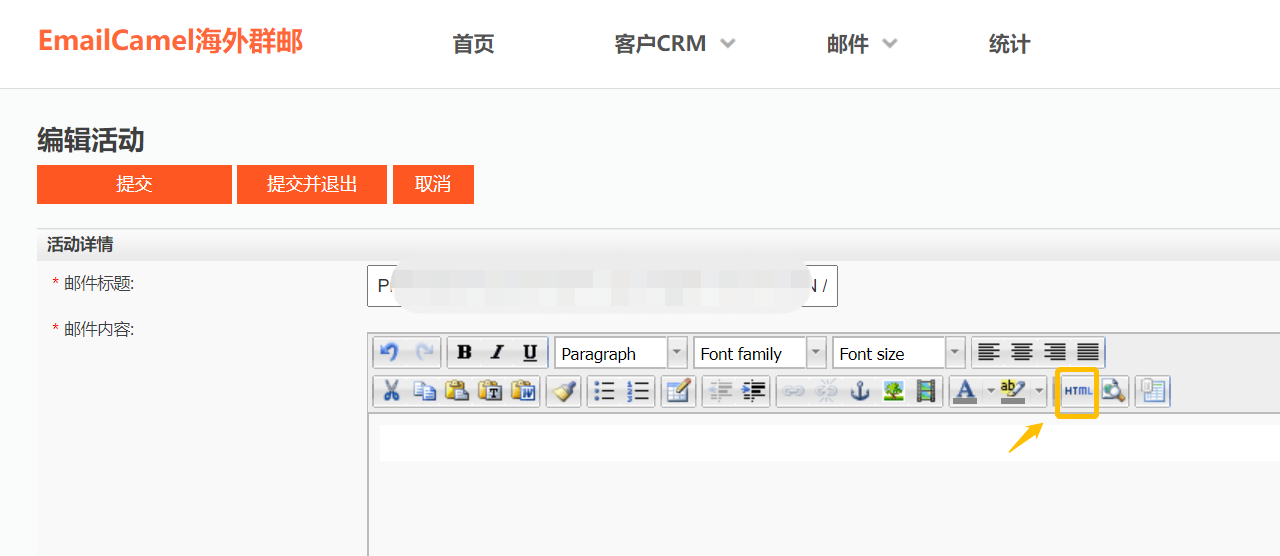Toggle underline text formatting

[x=530, y=352]
